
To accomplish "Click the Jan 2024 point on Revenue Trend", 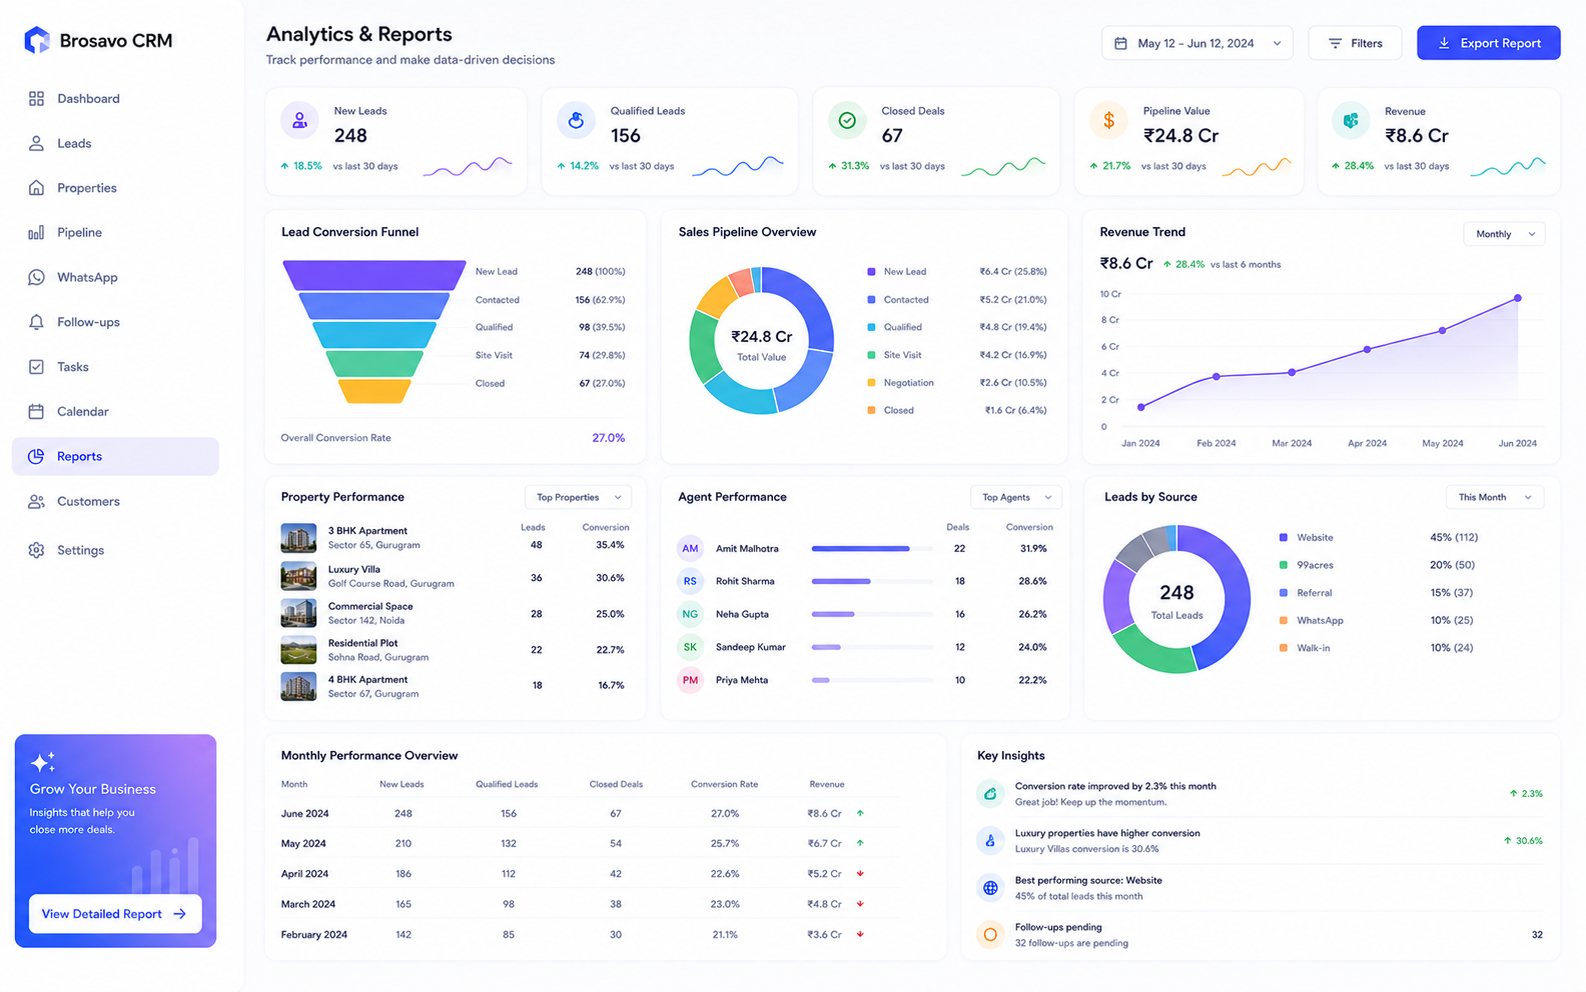I will [x=1141, y=407].
